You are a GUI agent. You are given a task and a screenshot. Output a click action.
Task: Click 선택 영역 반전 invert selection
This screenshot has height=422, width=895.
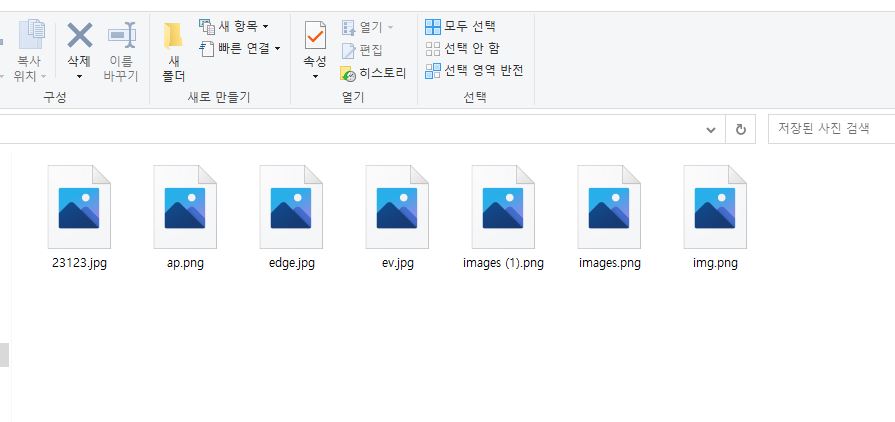474,71
